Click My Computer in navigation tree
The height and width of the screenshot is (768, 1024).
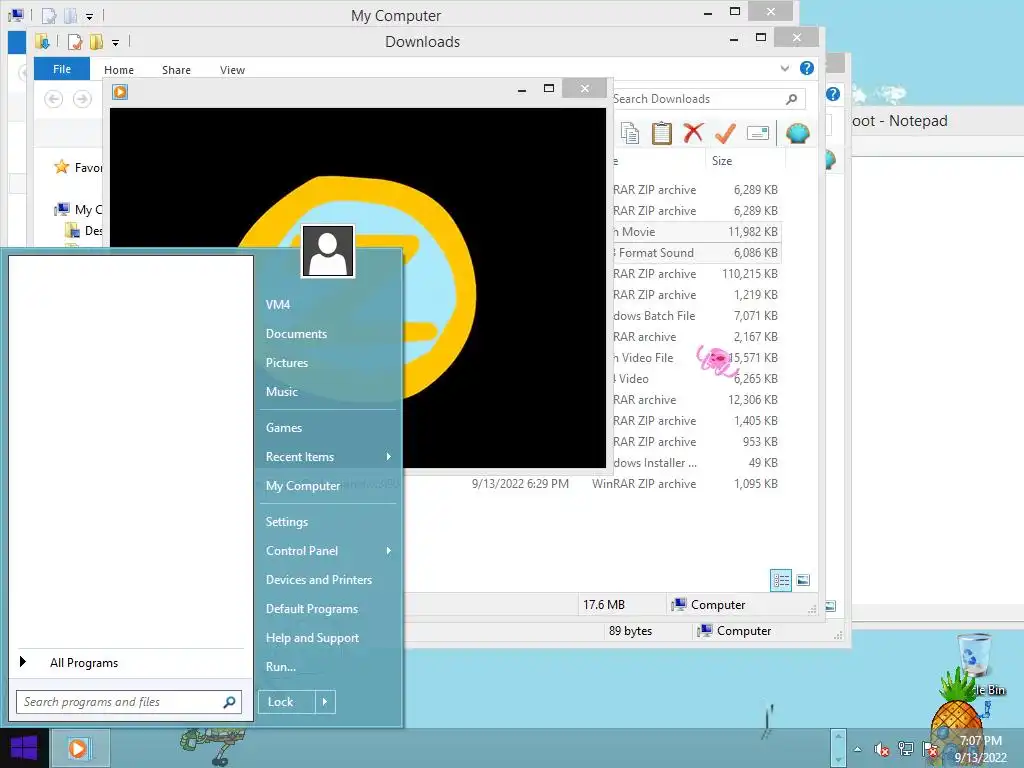coord(78,210)
